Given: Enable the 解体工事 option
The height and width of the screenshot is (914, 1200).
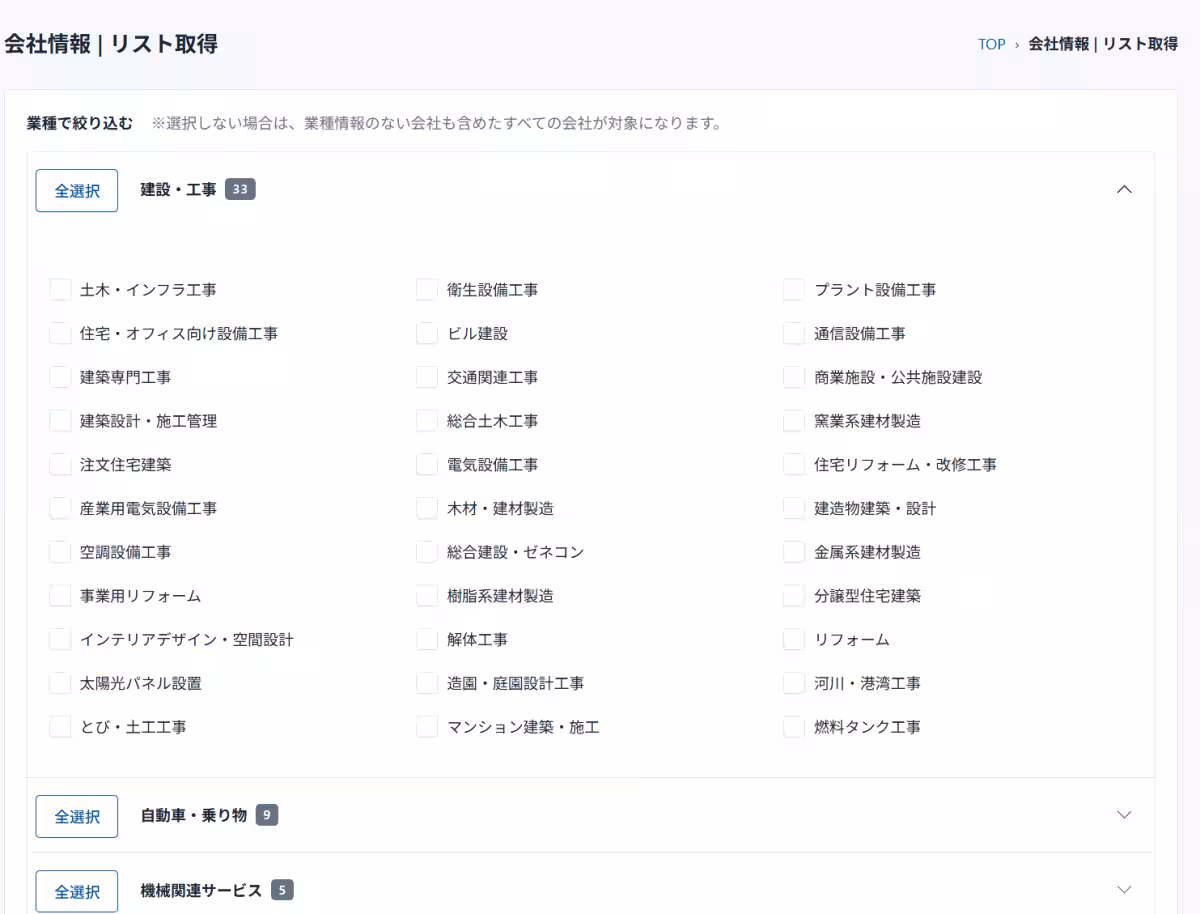Looking at the screenshot, I should (426, 639).
